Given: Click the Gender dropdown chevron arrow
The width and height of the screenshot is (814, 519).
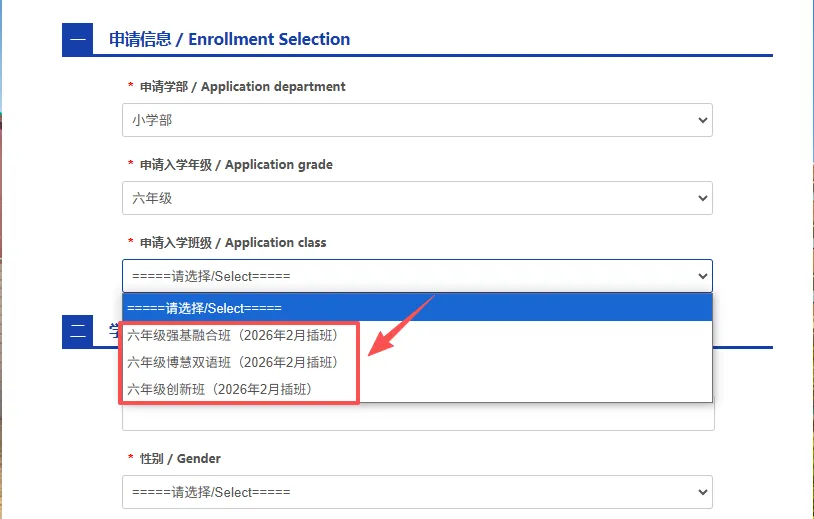Looking at the screenshot, I should point(701,492).
